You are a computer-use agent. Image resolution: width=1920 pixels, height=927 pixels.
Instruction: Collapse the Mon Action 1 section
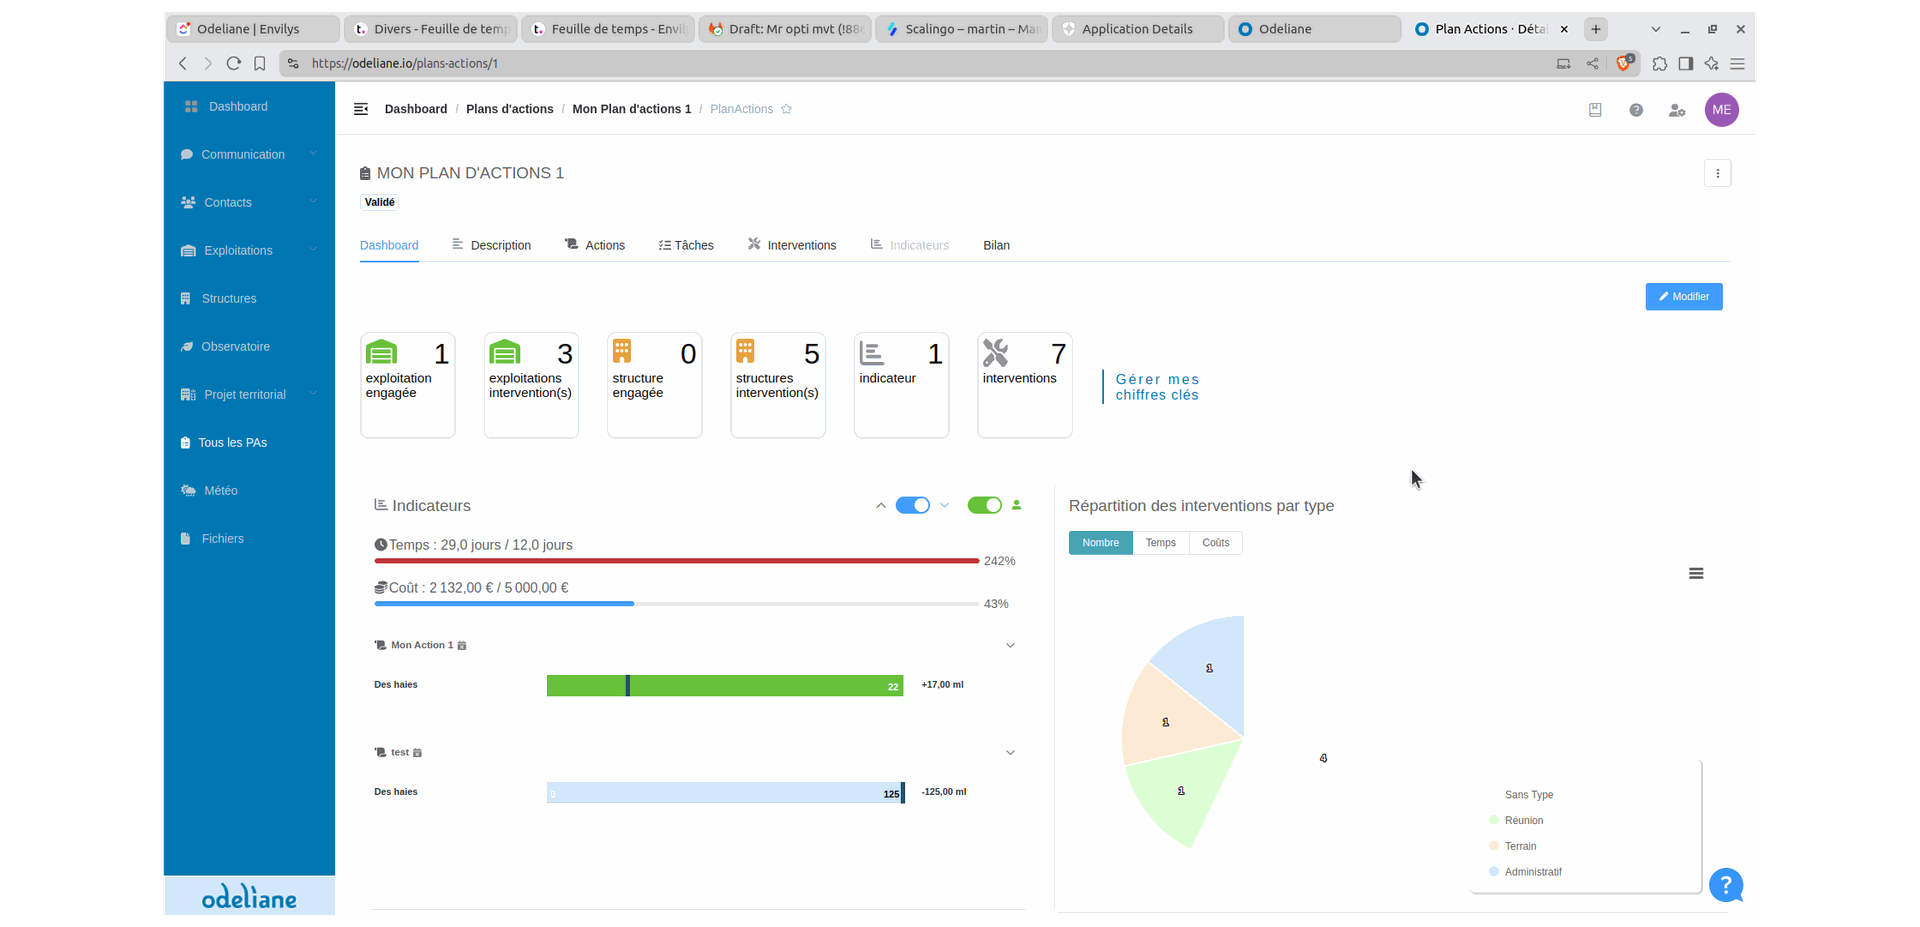1010,646
